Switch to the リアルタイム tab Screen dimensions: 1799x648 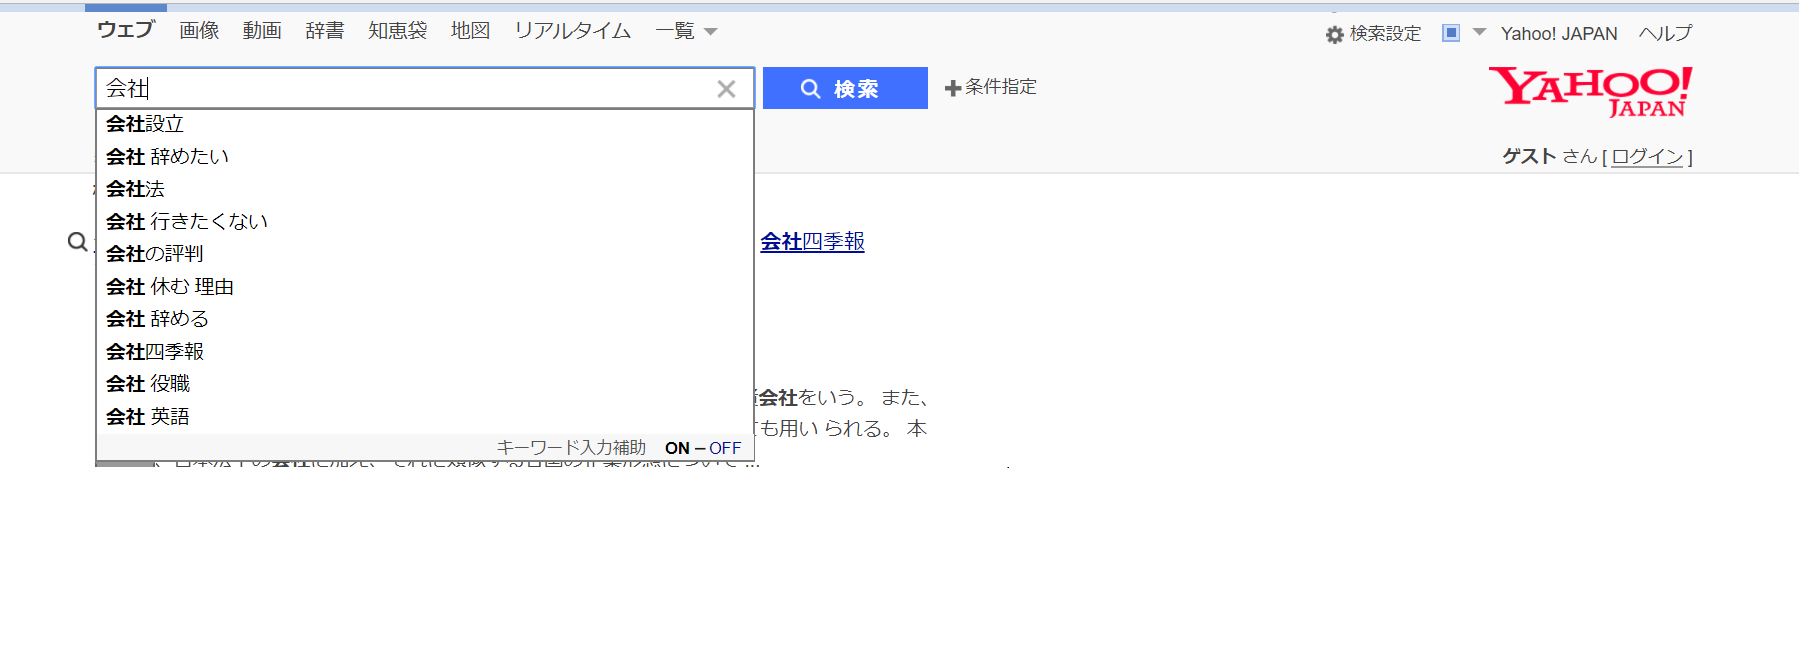point(573,31)
